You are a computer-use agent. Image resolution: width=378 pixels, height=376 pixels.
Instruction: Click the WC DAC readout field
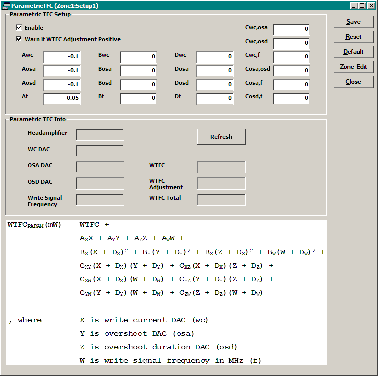coord(100,150)
